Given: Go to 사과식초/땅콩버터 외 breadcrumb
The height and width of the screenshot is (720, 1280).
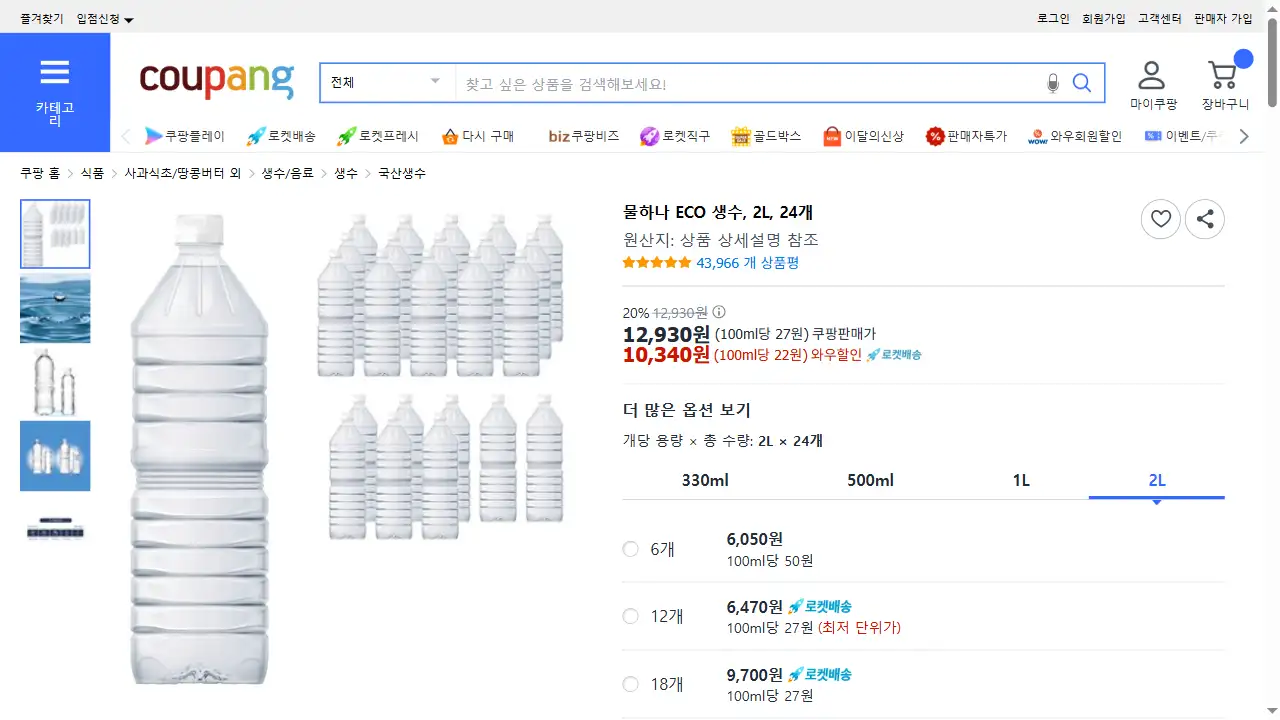Looking at the screenshot, I should point(183,173).
